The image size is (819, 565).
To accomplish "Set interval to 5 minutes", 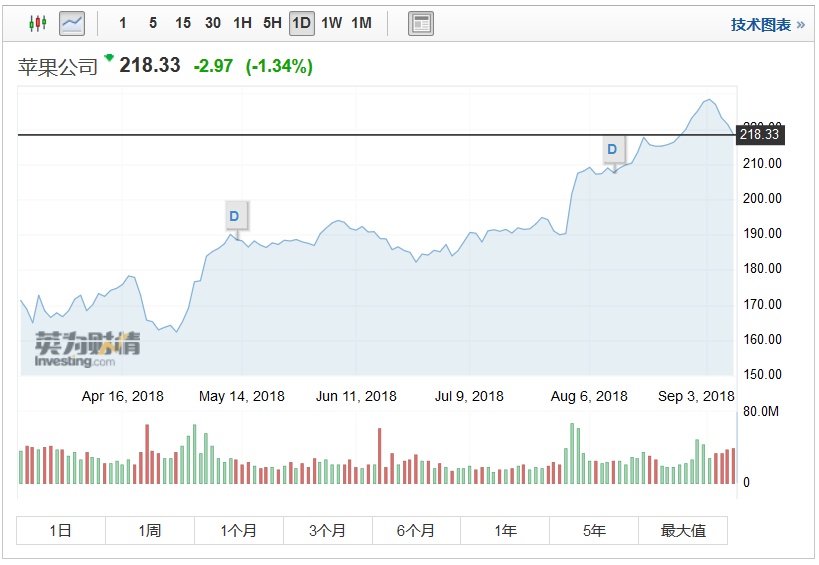I will click(x=153, y=23).
